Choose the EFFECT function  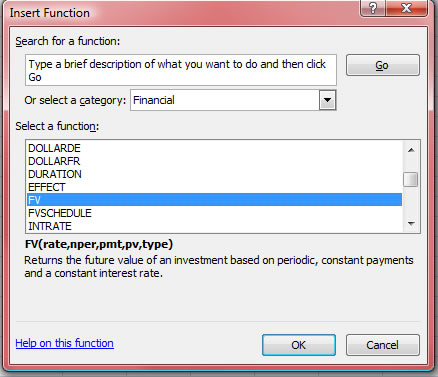click(x=214, y=187)
